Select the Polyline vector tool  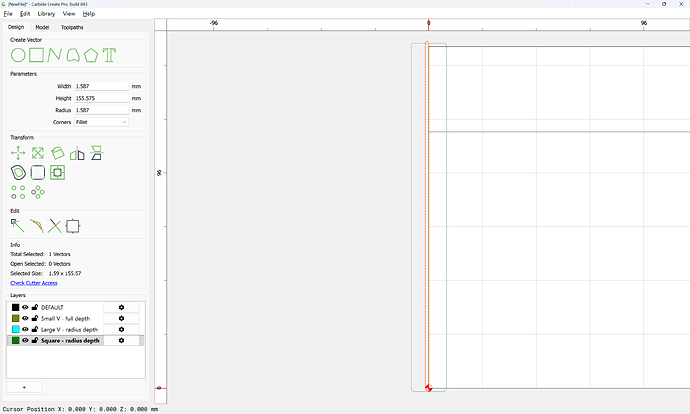pos(55,55)
